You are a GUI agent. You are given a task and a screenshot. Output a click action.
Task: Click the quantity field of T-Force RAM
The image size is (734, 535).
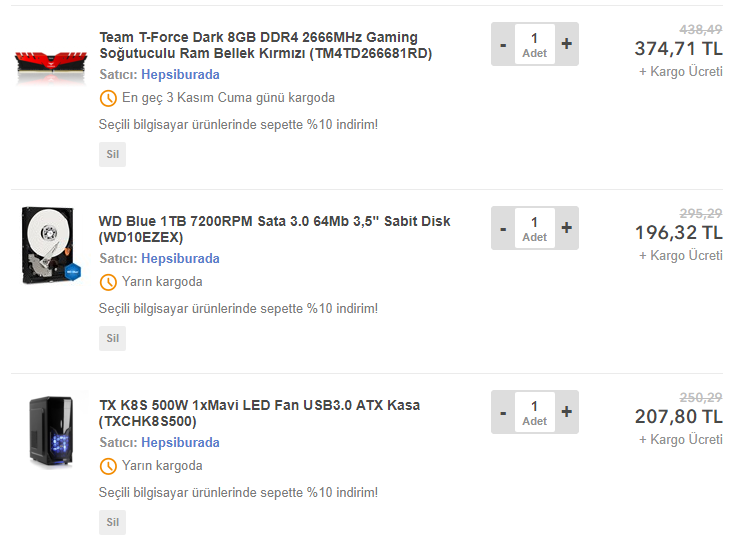tap(535, 44)
